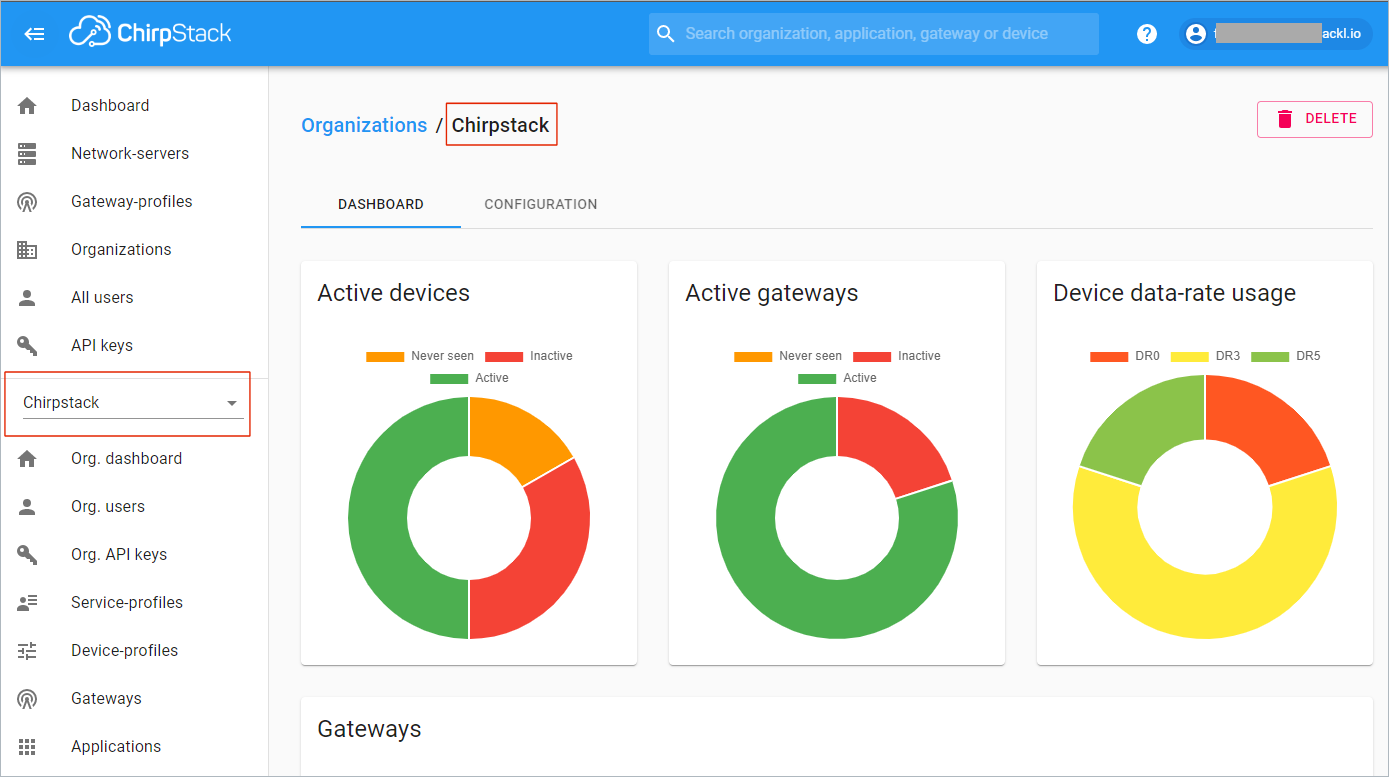Open the Applications grid icon
The height and width of the screenshot is (777, 1389).
pos(27,747)
